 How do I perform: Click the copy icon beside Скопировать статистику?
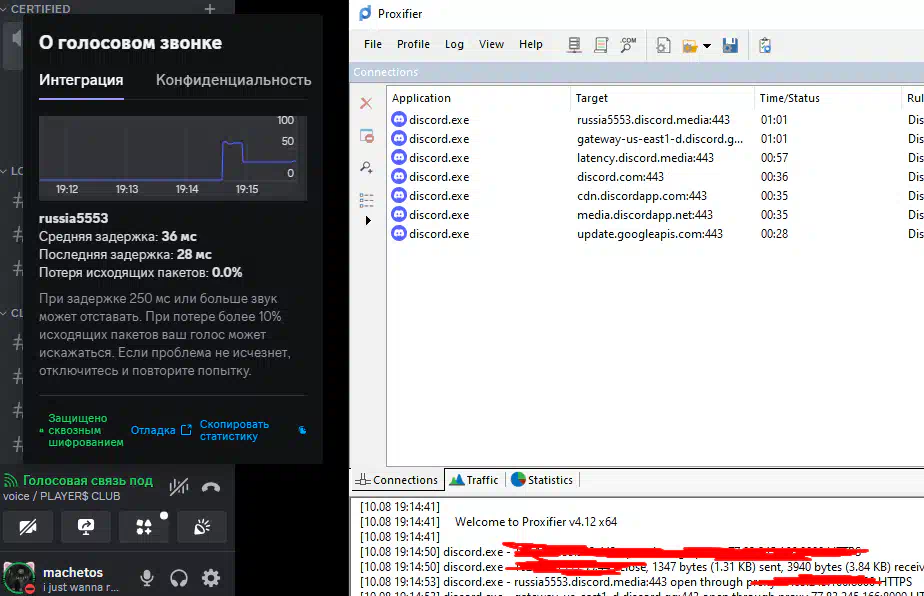coord(302,430)
